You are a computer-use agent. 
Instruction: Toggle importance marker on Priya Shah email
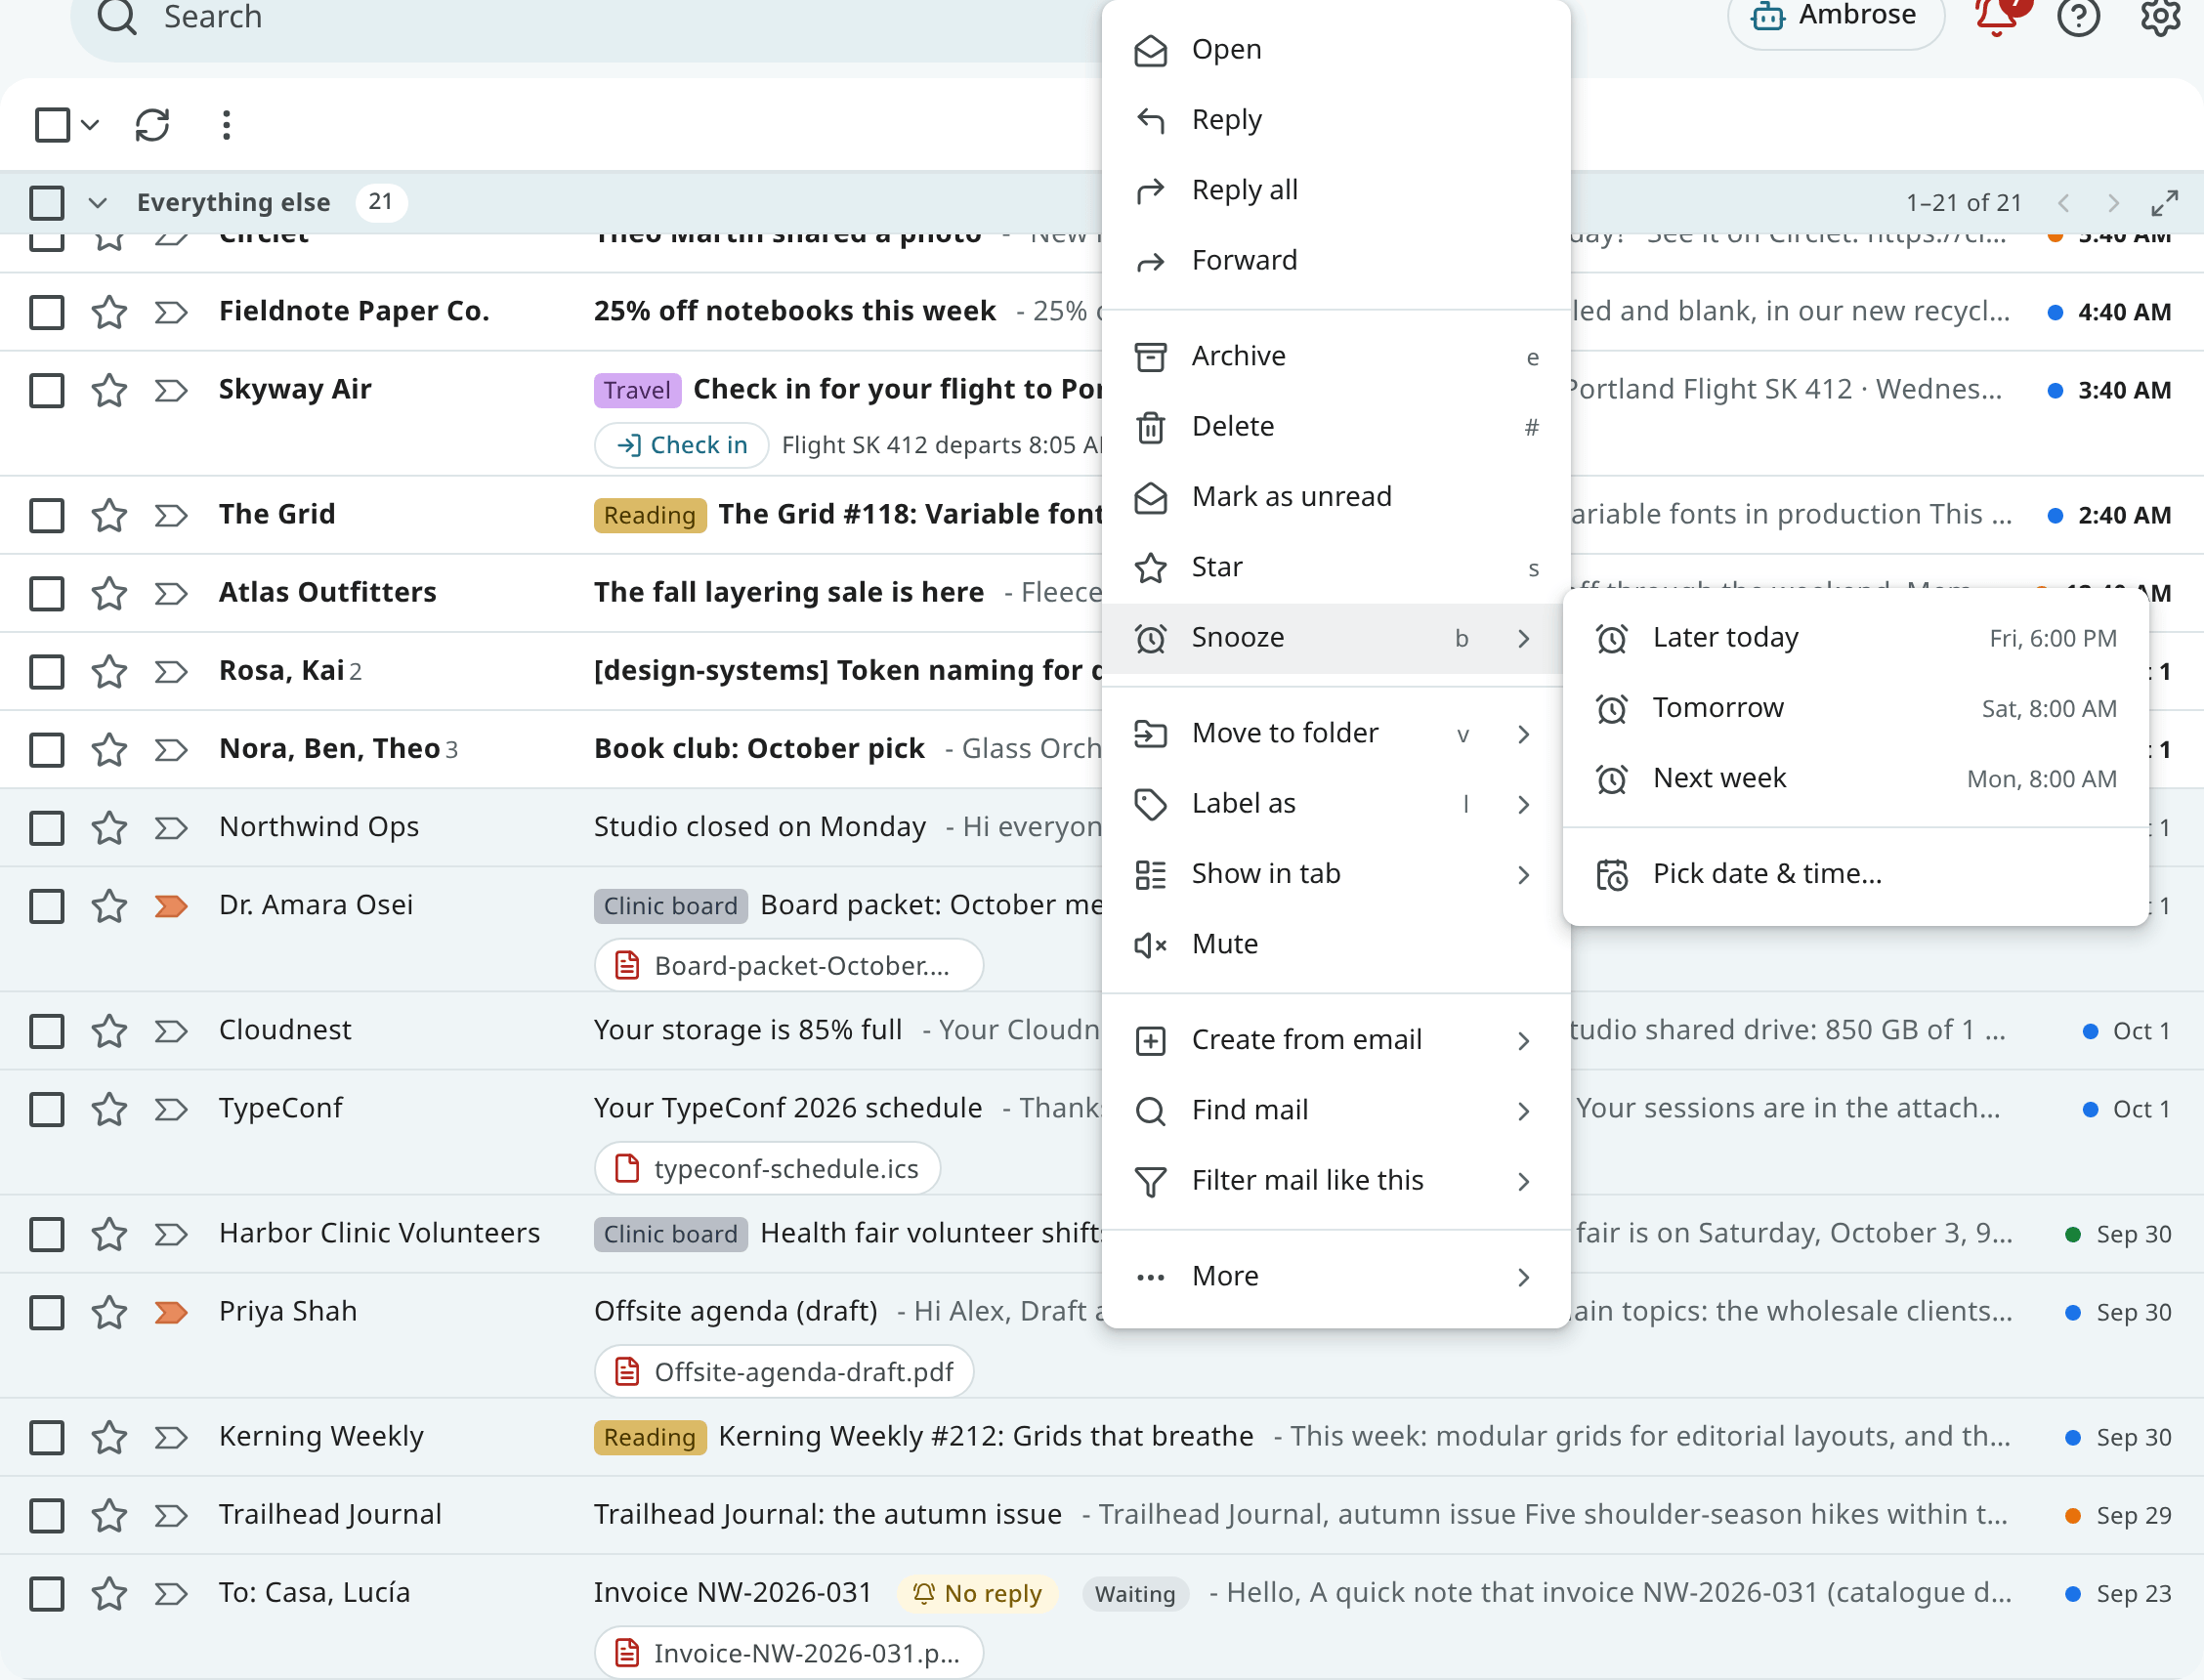tap(171, 1312)
